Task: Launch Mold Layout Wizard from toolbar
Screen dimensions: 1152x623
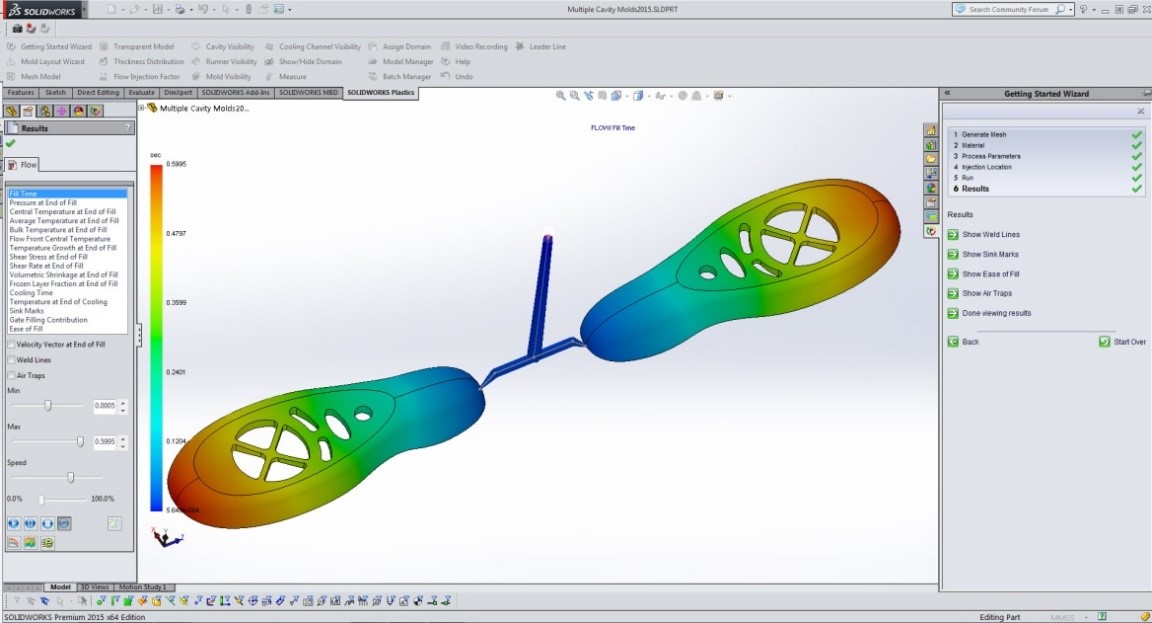Action: [x=46, y=62]
